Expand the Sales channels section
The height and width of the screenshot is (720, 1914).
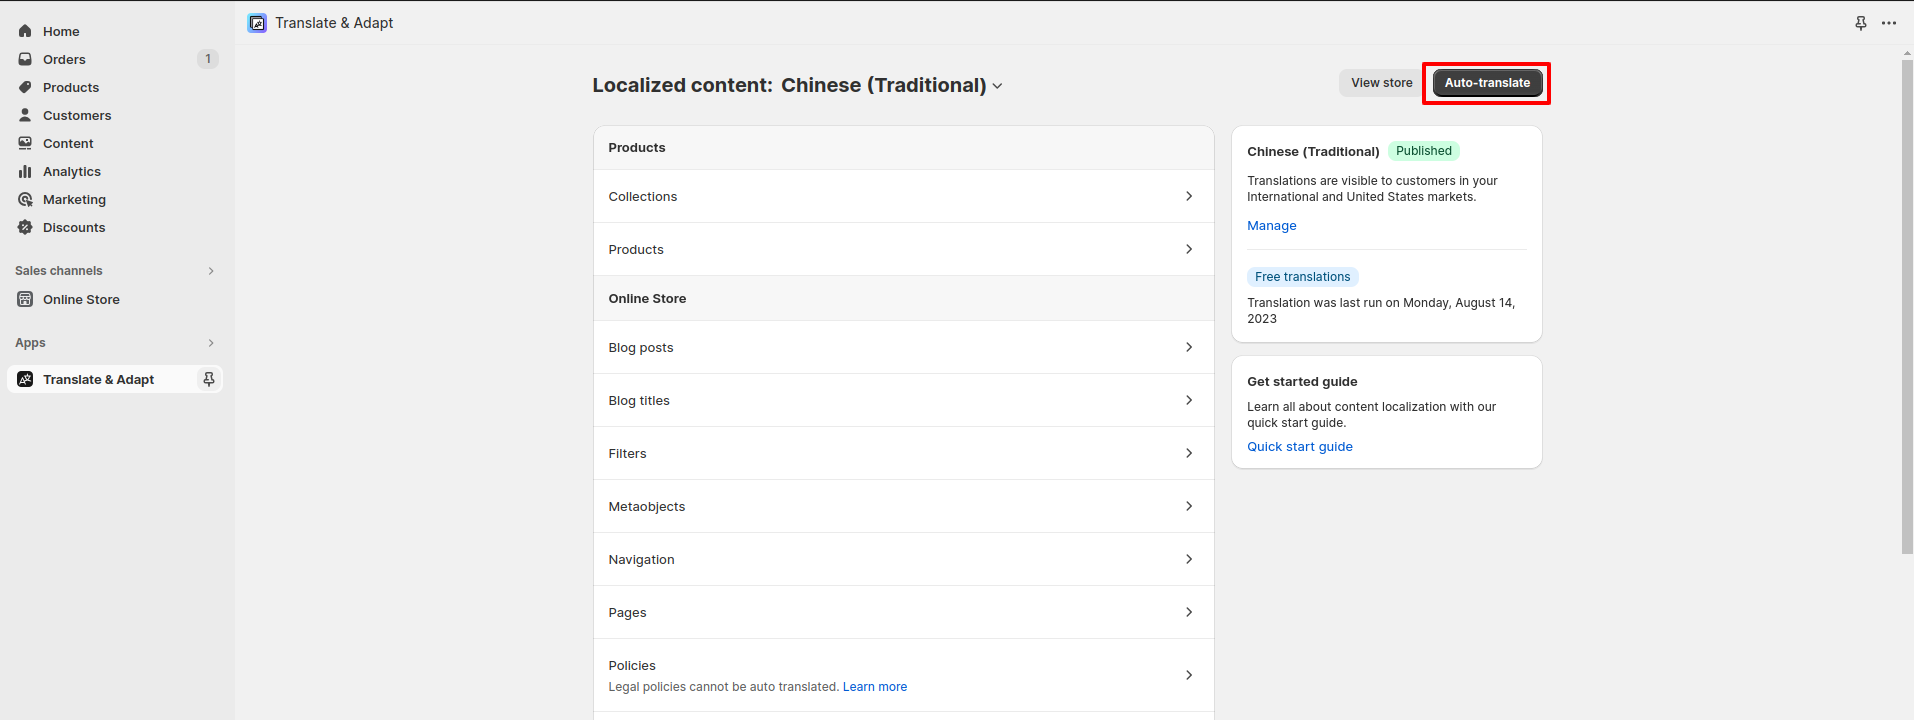211,271
